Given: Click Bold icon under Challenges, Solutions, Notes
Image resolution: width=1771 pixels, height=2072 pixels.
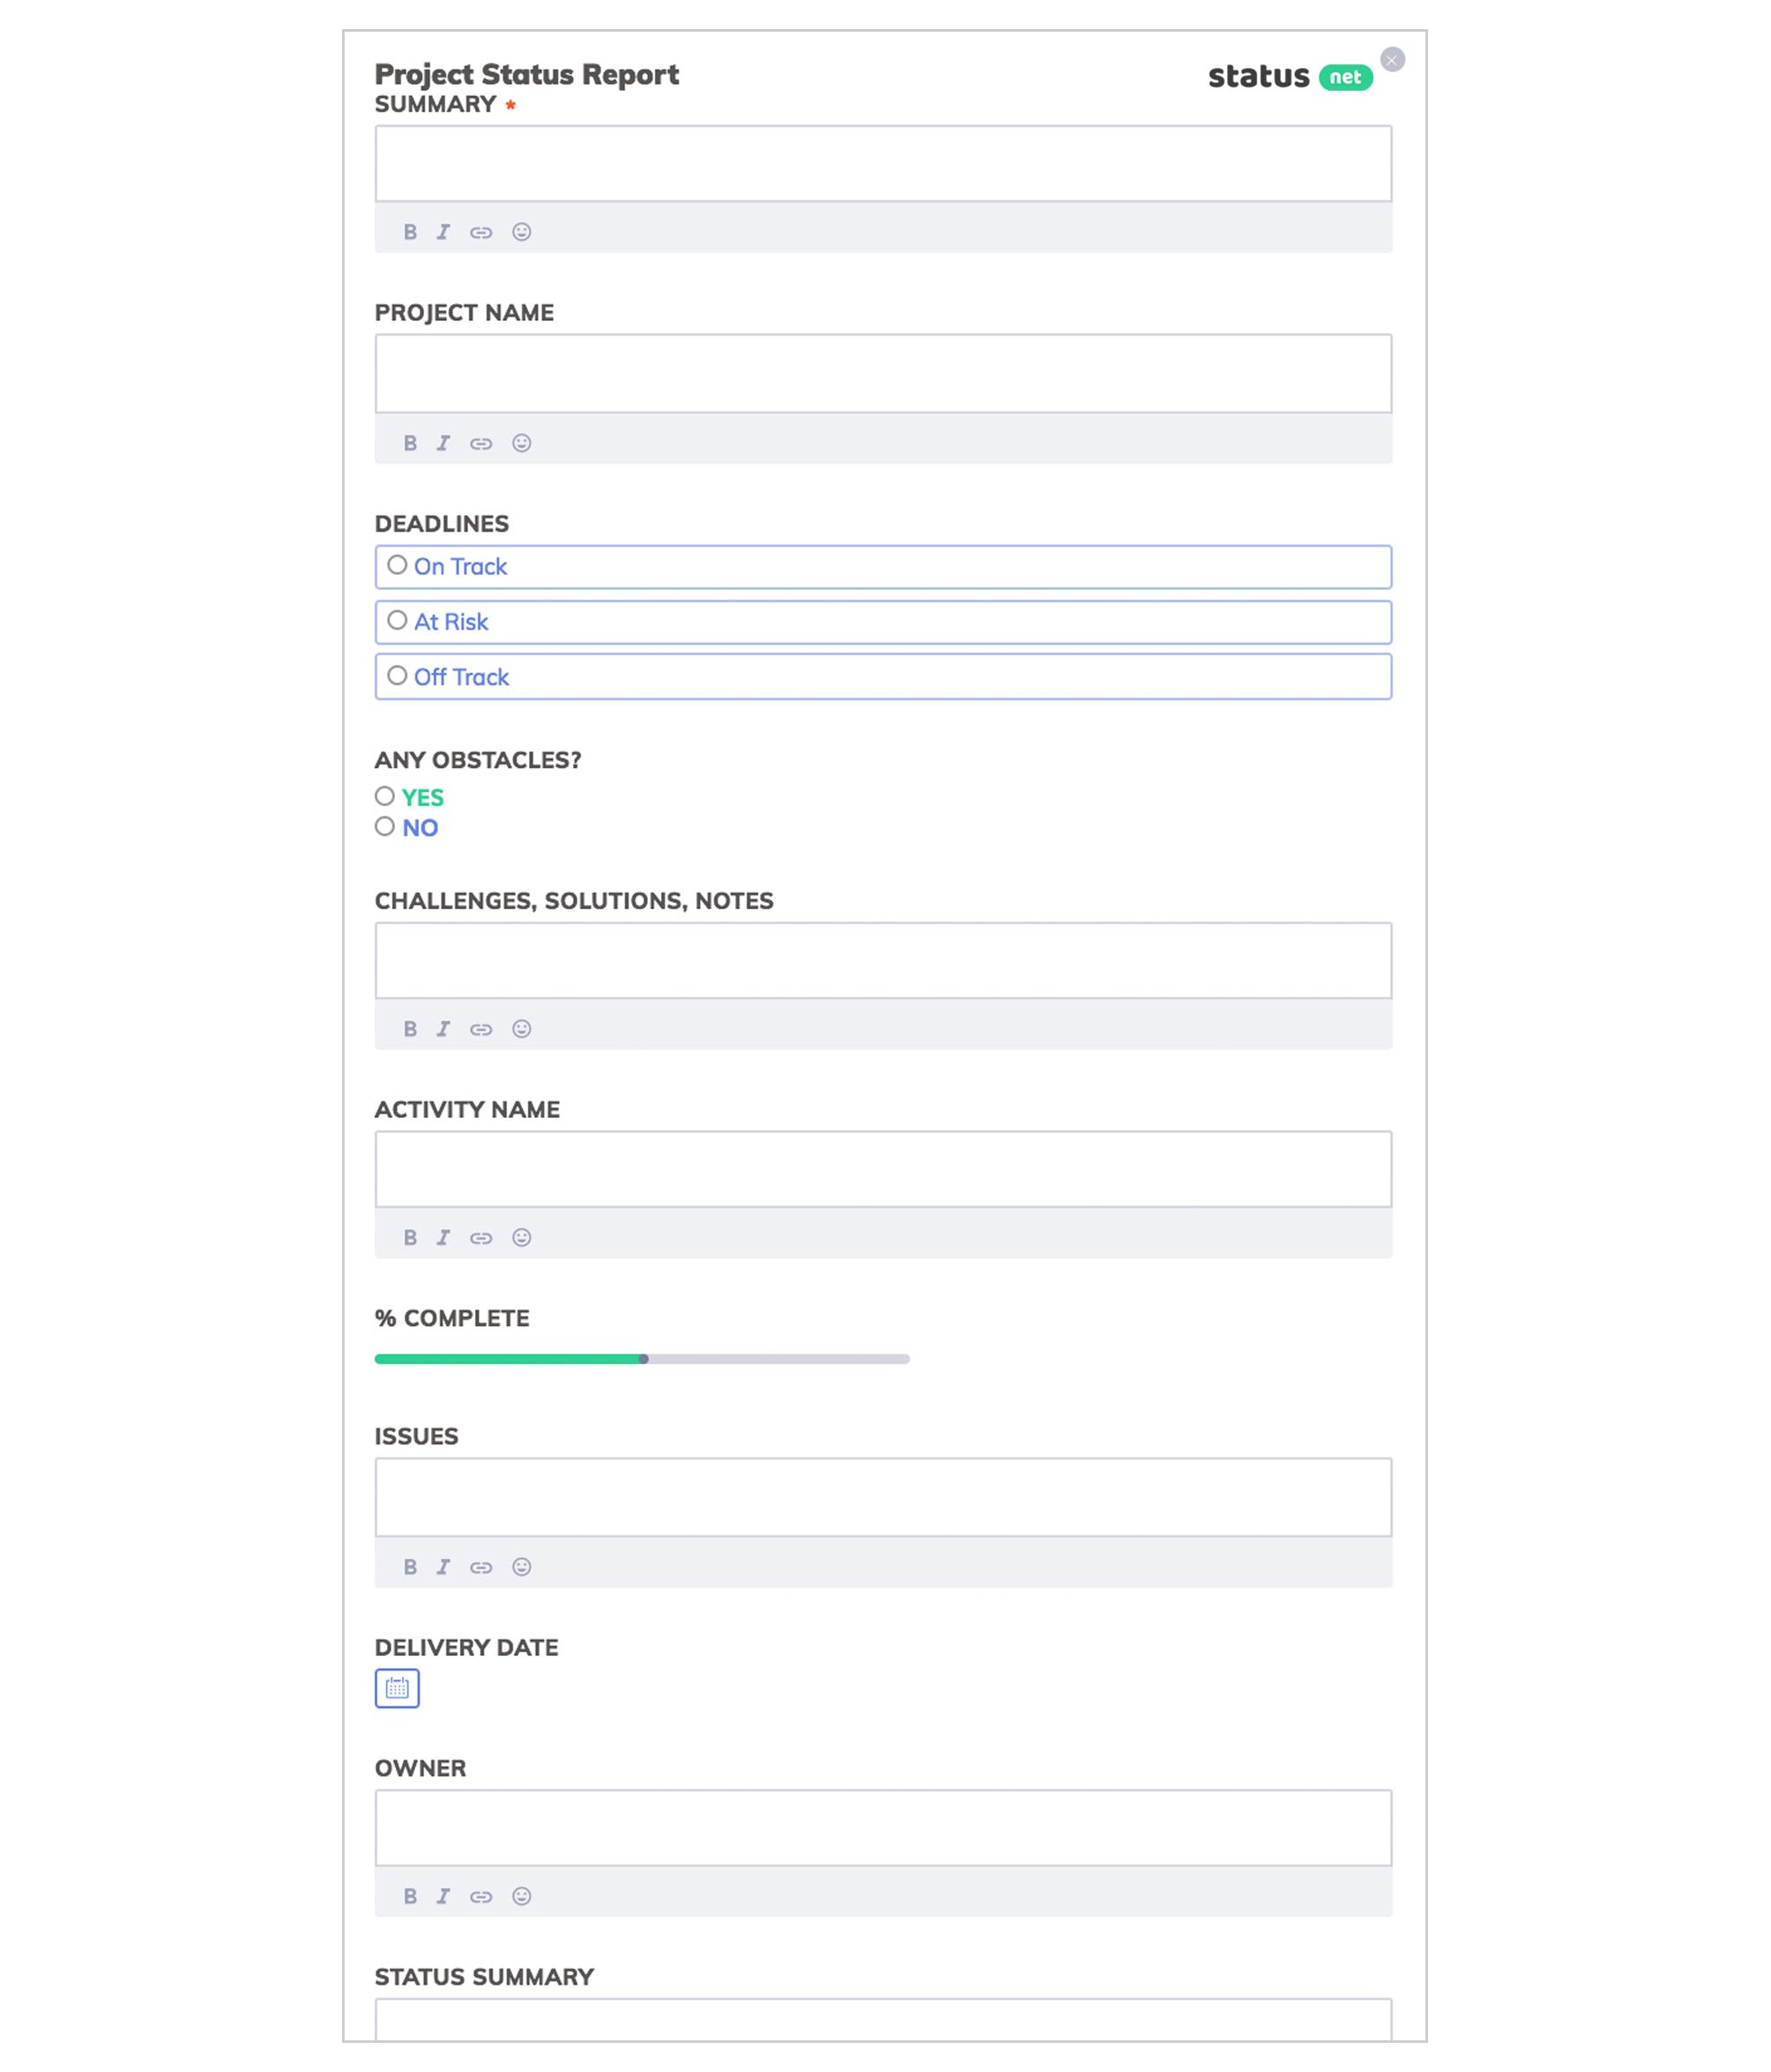Looking at the screenshot, I should tap(410, 1029).
